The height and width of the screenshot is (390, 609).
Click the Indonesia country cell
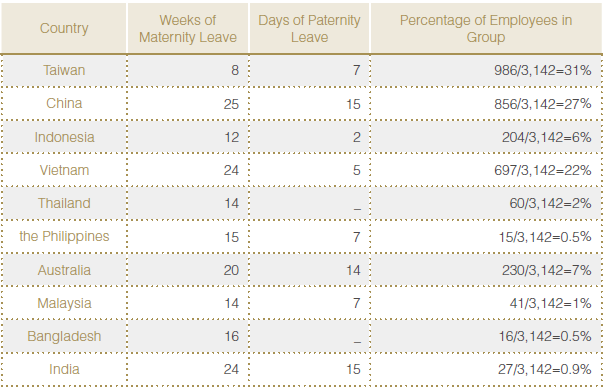click(64, 137)
